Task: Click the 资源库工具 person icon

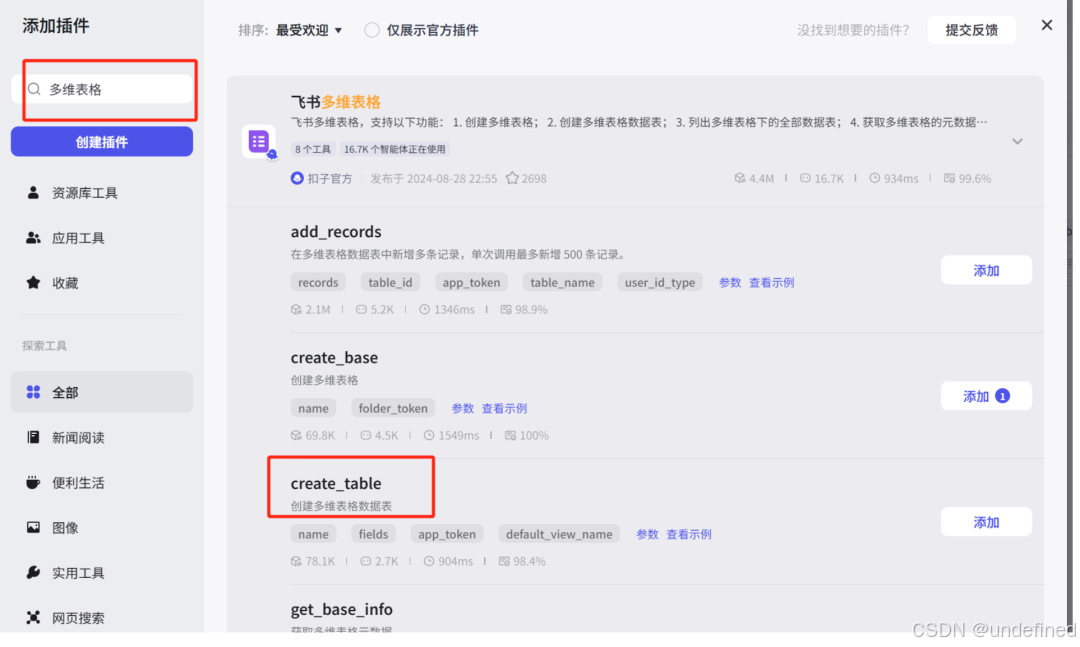Action: [33, 192]
